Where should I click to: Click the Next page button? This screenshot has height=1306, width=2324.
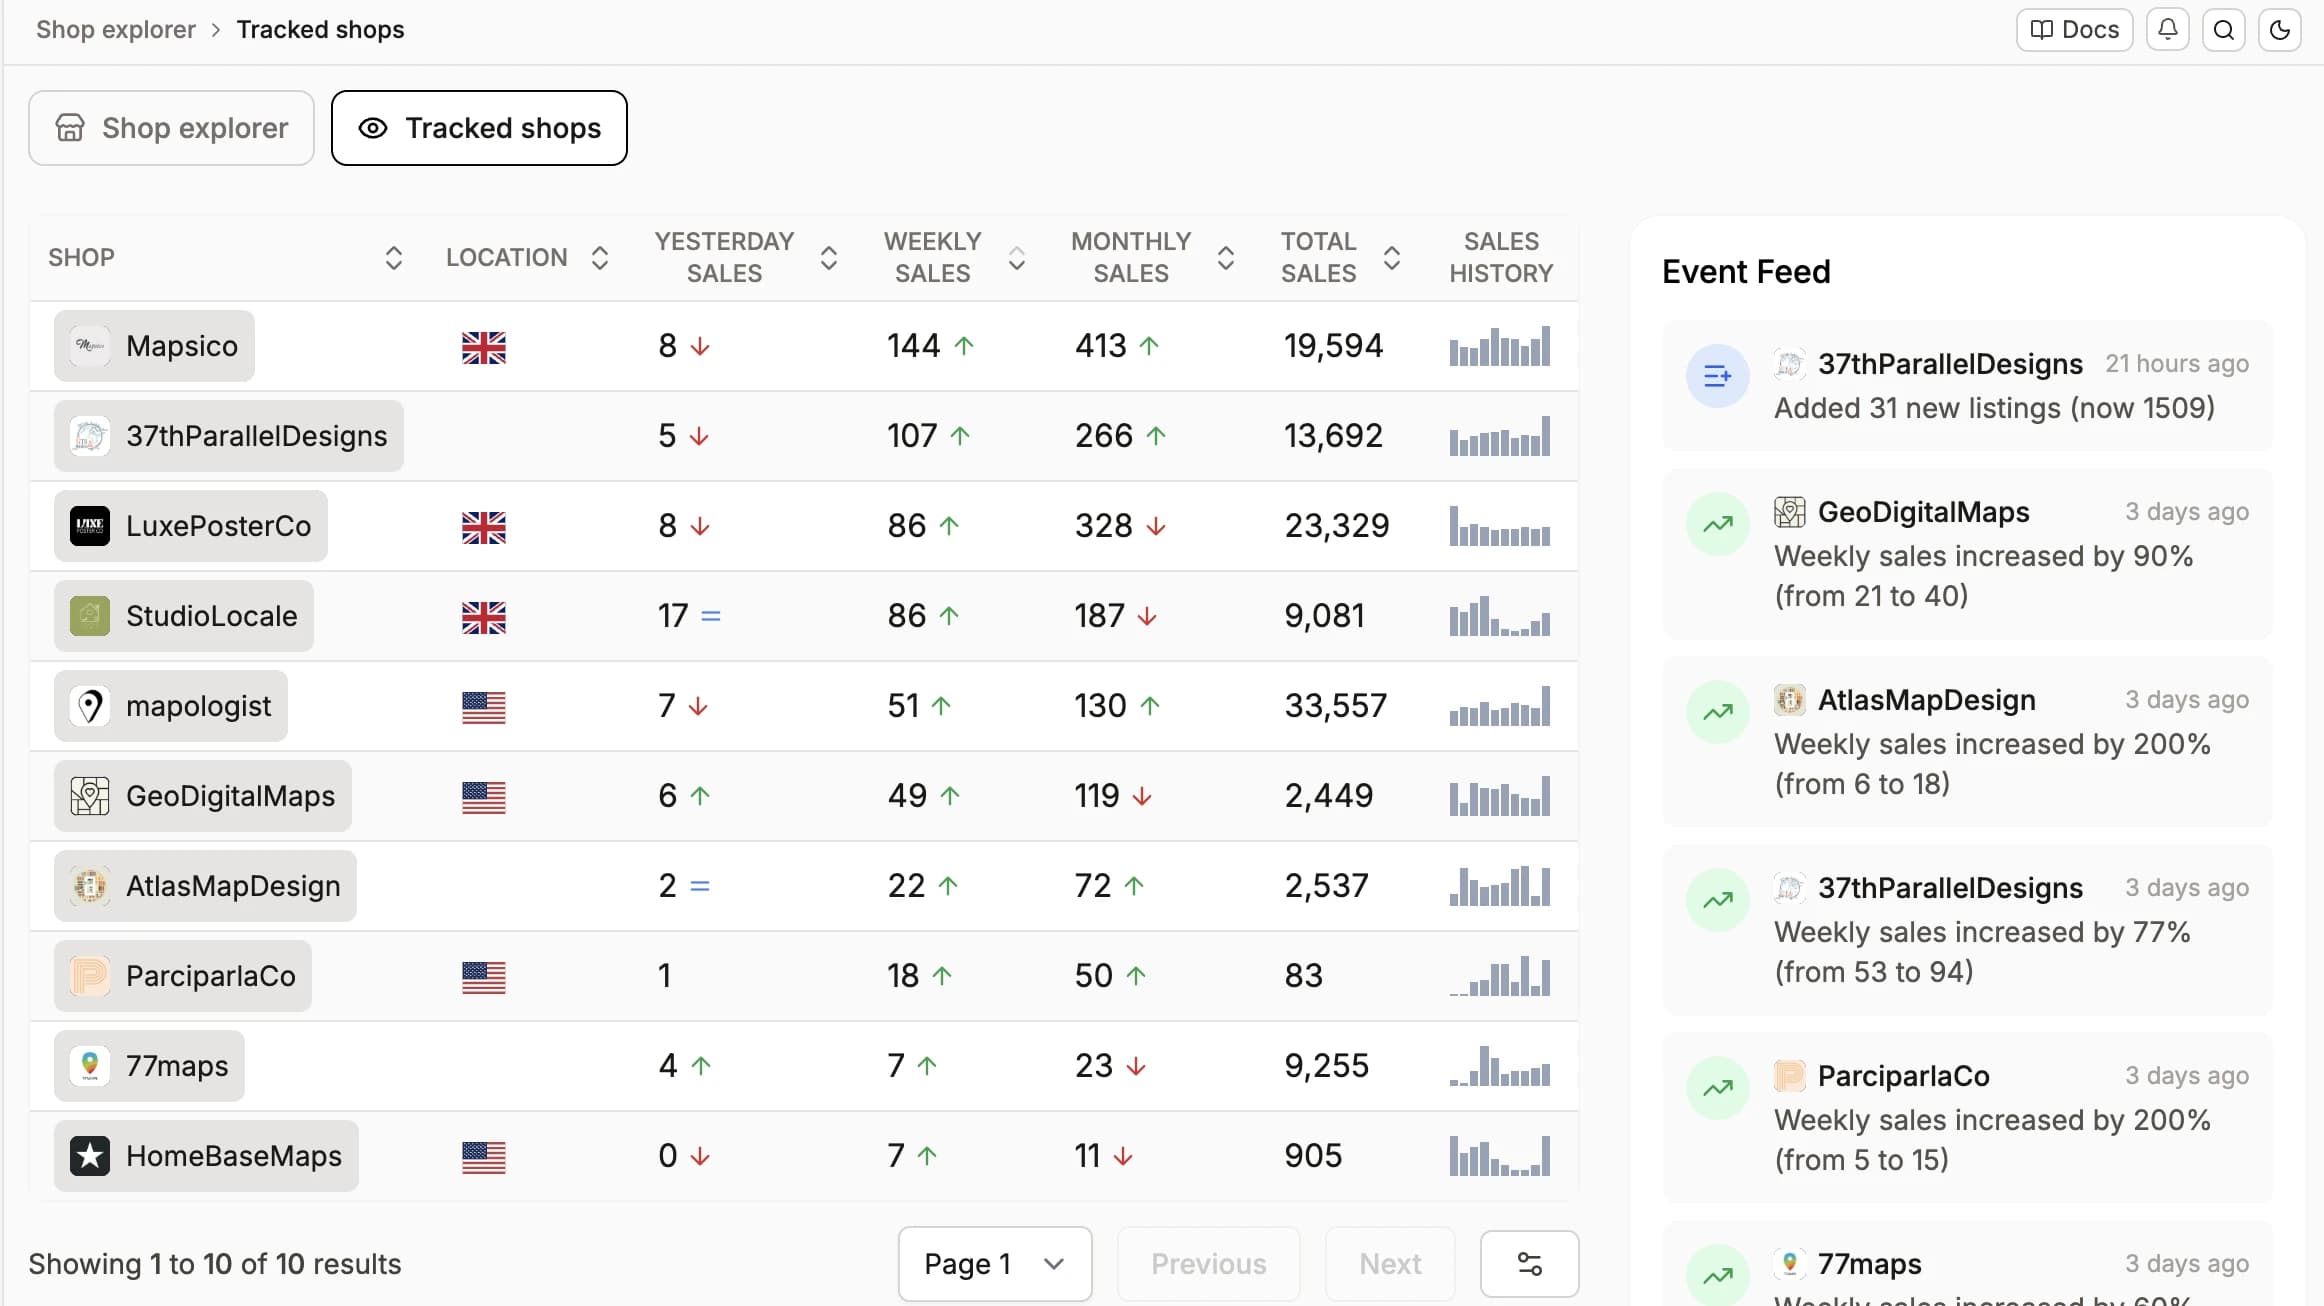click(1390, 1264)
